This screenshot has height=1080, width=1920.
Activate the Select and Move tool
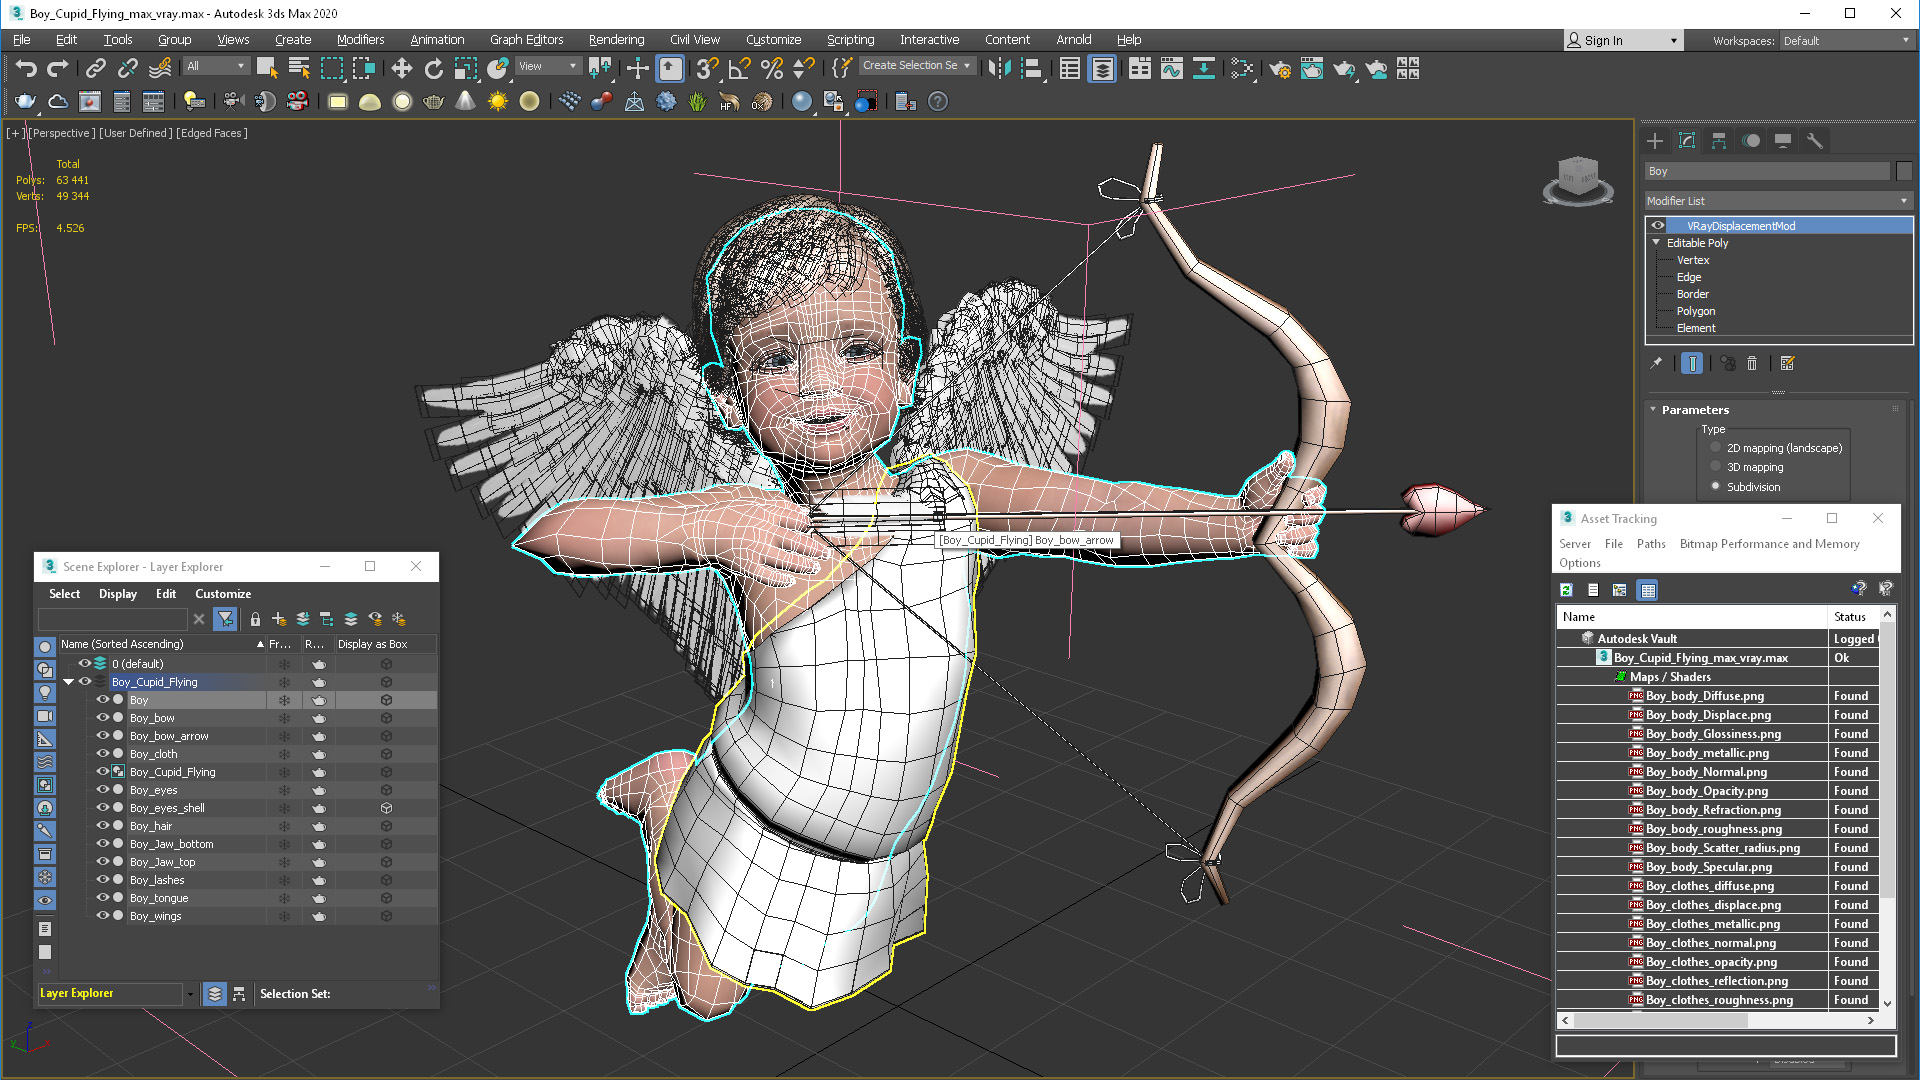coord(401,68)
